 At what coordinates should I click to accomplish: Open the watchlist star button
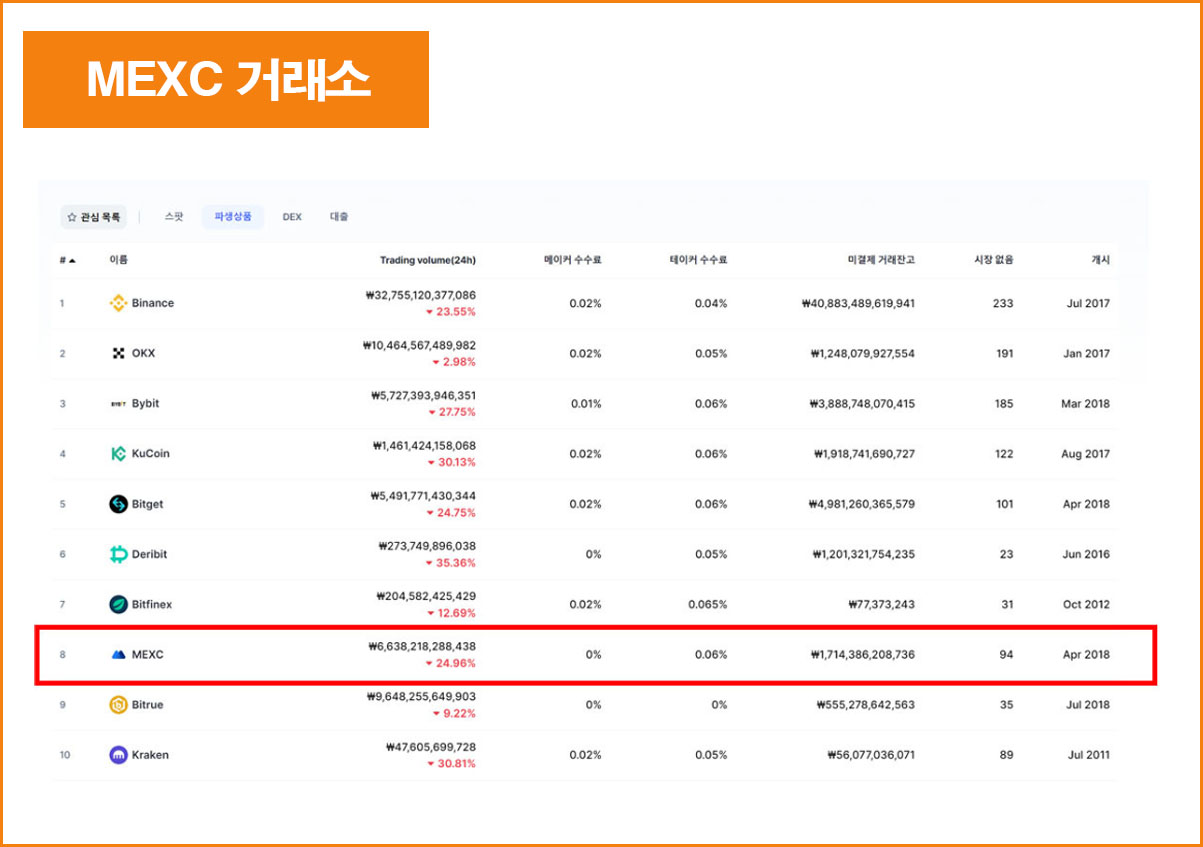(94, 217)
